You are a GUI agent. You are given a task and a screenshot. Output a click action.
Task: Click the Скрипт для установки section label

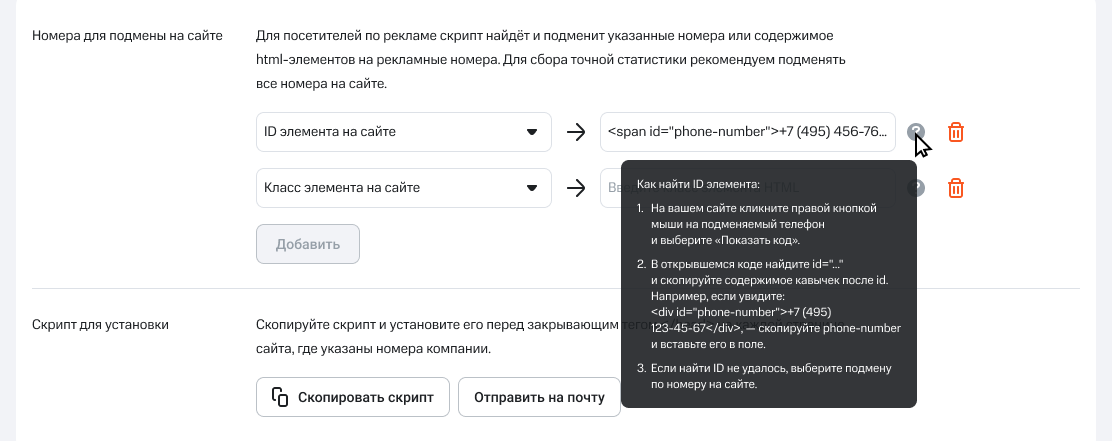[x=100, y=325]
